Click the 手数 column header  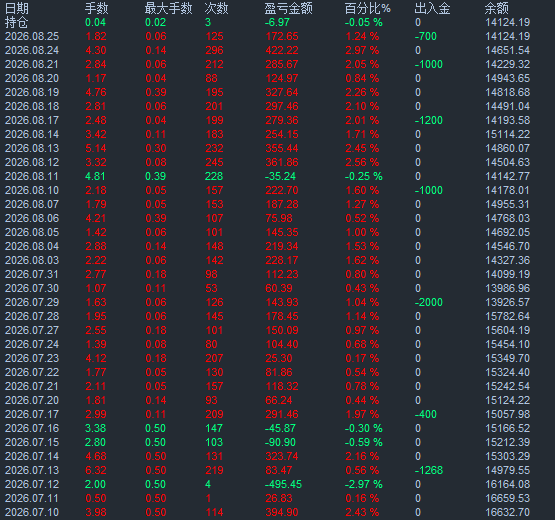(x=97, y=8)
